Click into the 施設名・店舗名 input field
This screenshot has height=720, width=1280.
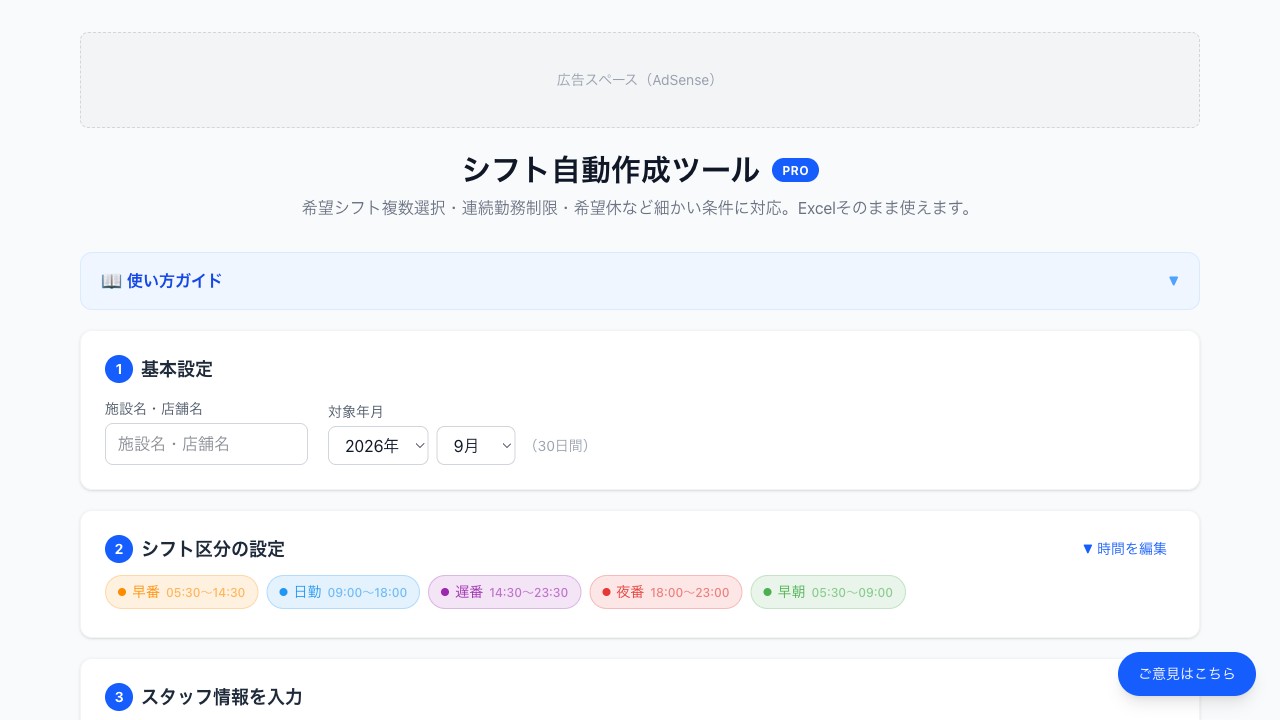click(x=206, y=444)
